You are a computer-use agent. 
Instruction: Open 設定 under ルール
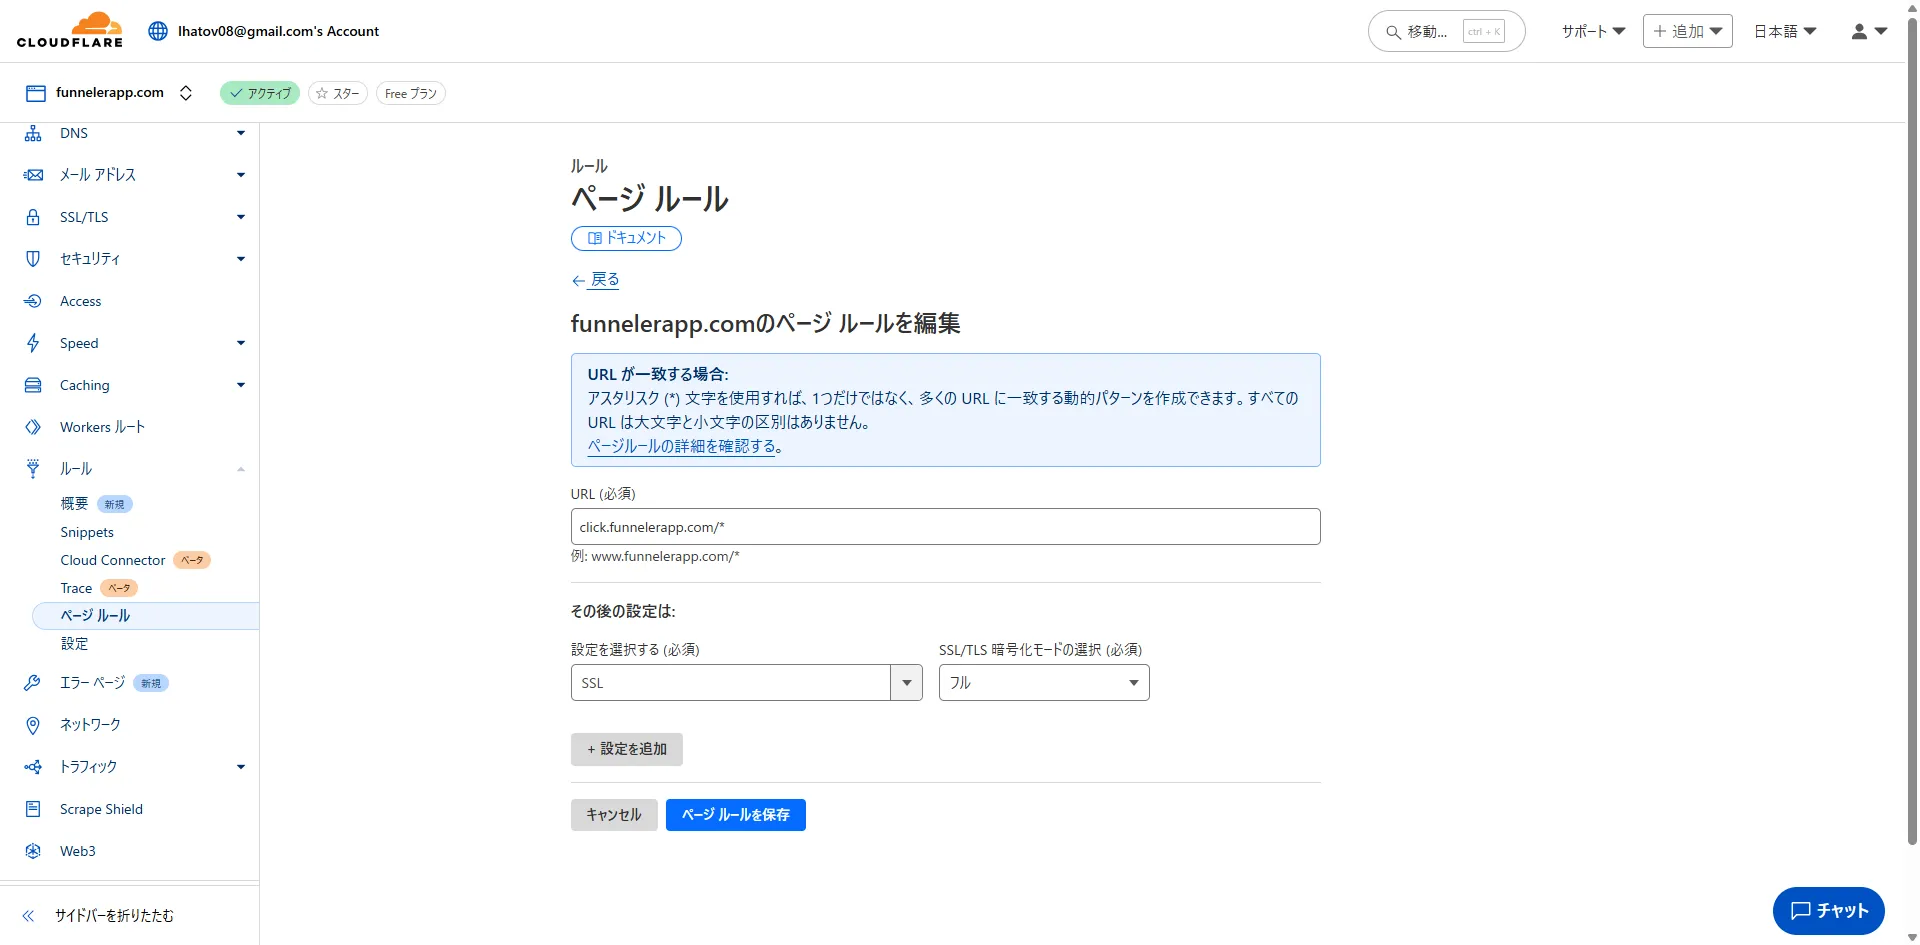[74, 644]
